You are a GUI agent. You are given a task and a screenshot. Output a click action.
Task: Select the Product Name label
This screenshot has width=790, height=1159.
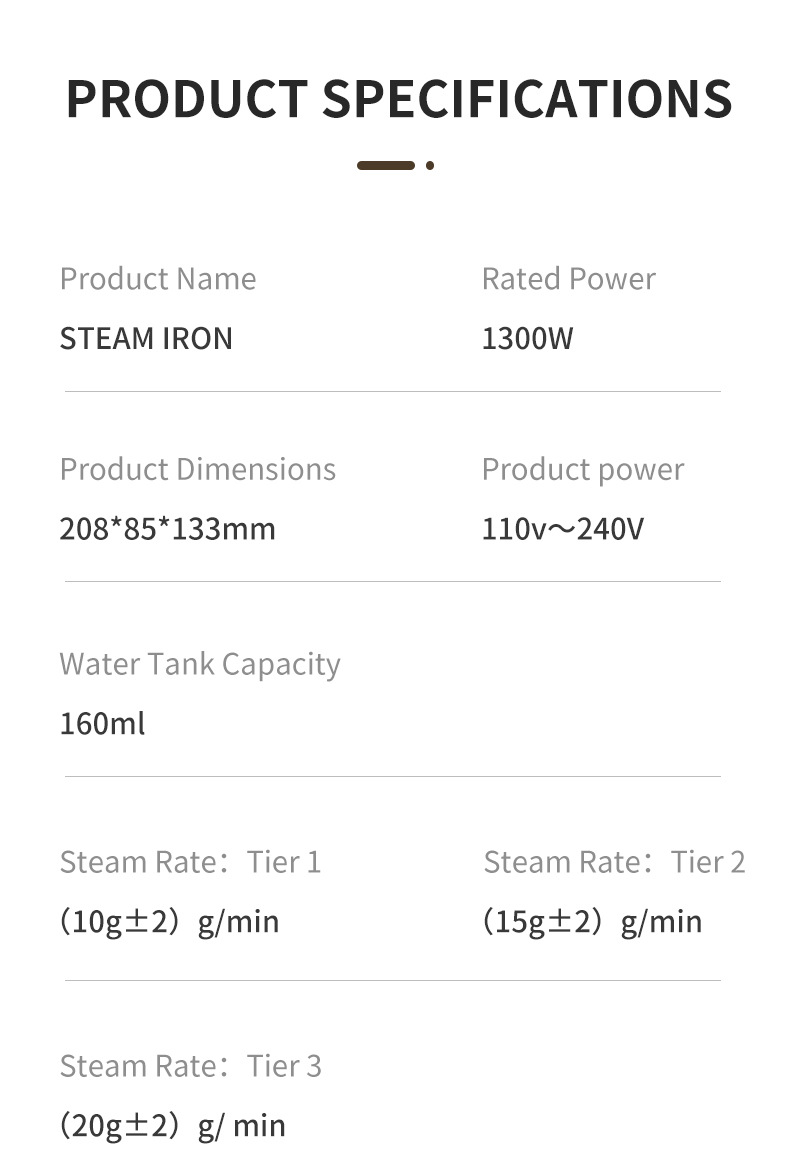[158, 279]
